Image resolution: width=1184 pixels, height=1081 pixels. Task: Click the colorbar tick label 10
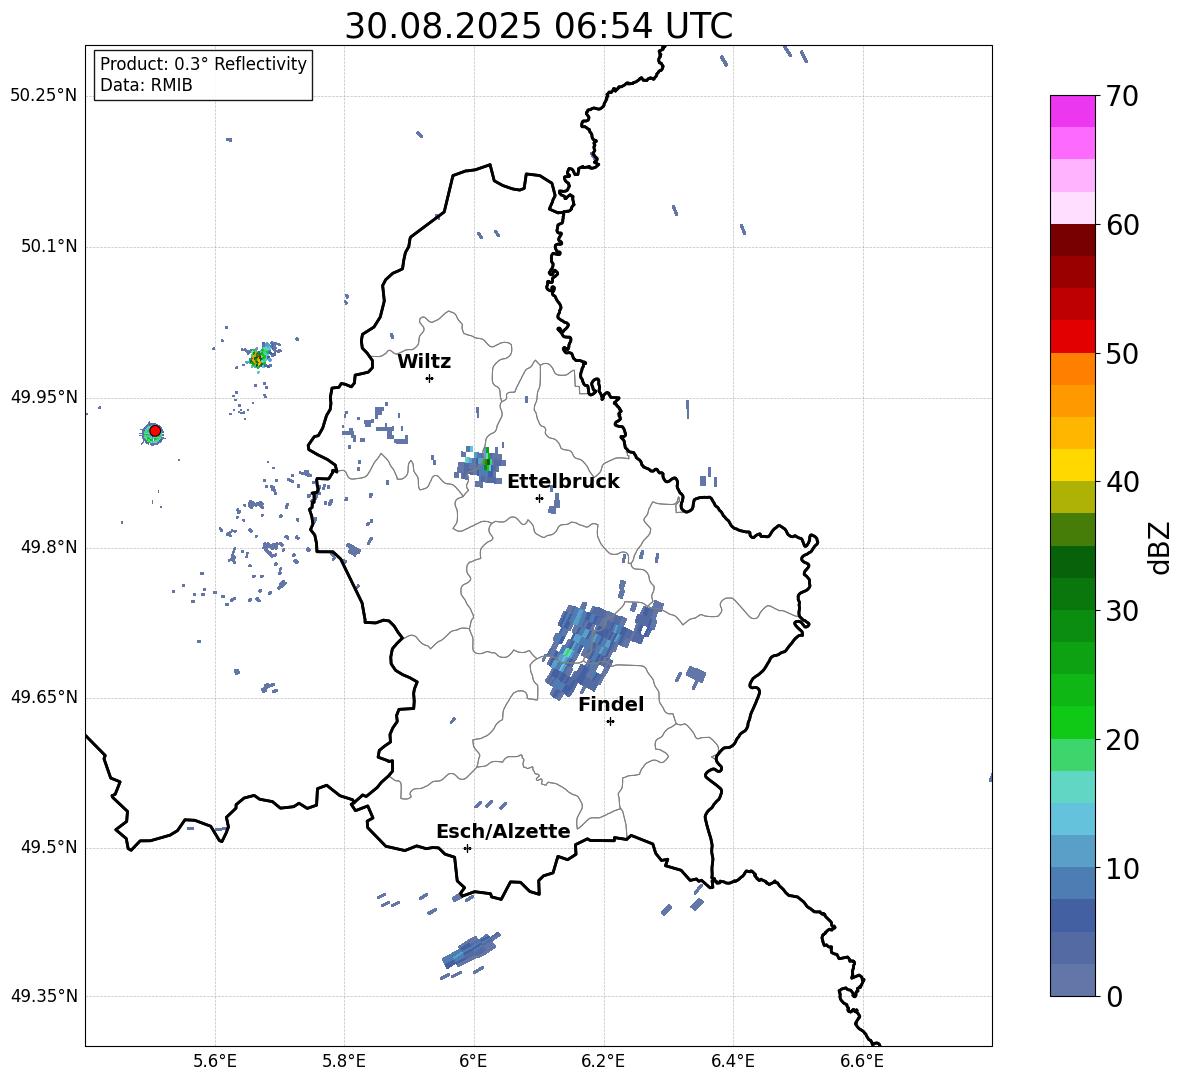1122,868
